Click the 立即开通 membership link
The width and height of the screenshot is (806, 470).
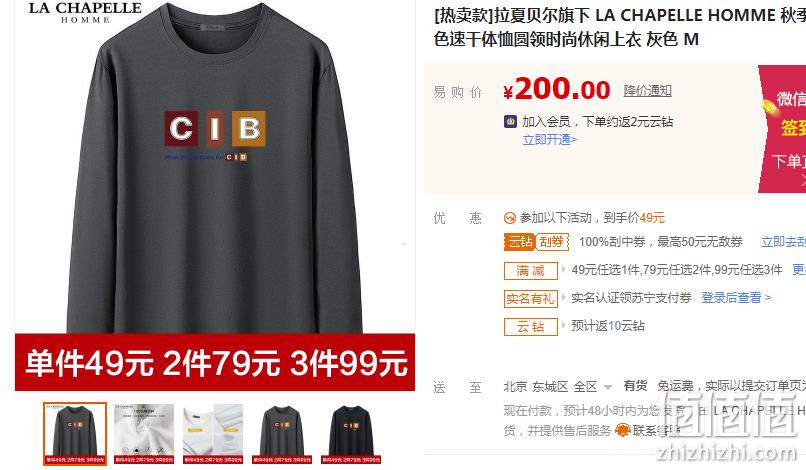549,139
